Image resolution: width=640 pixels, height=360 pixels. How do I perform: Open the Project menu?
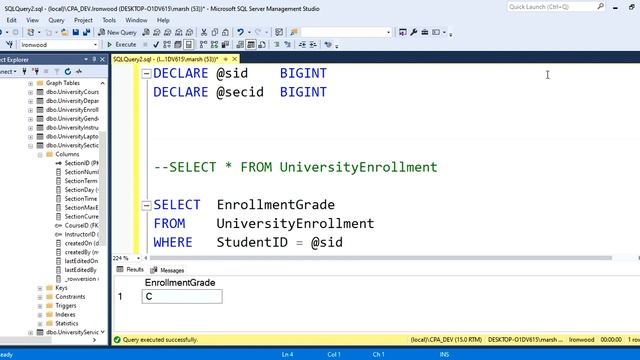pos(83,20)
